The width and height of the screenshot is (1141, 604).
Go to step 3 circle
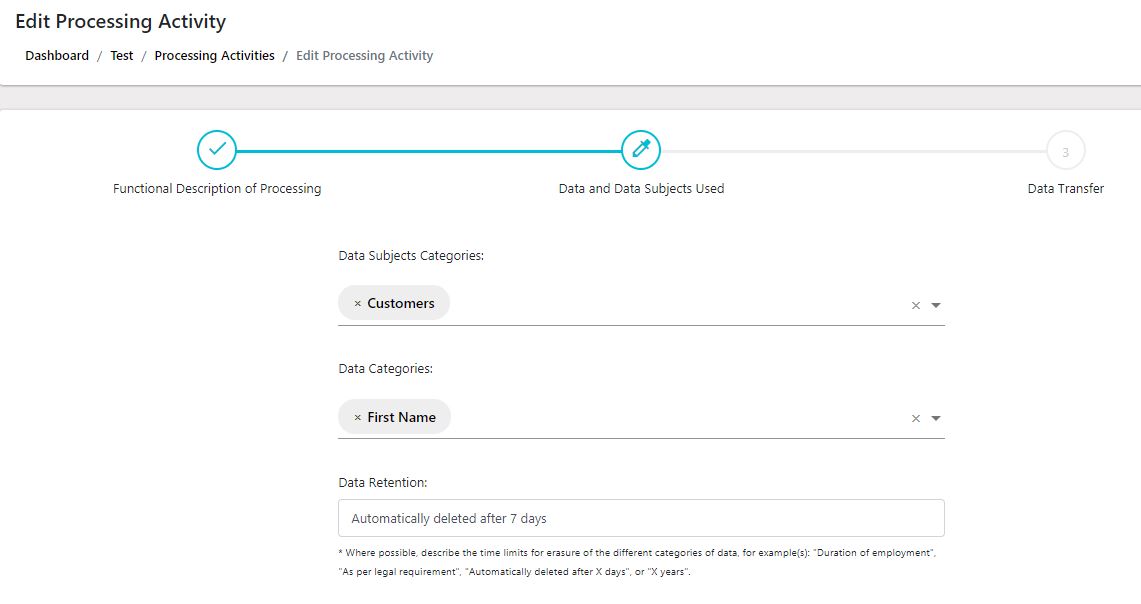[x=1065, y=152]
